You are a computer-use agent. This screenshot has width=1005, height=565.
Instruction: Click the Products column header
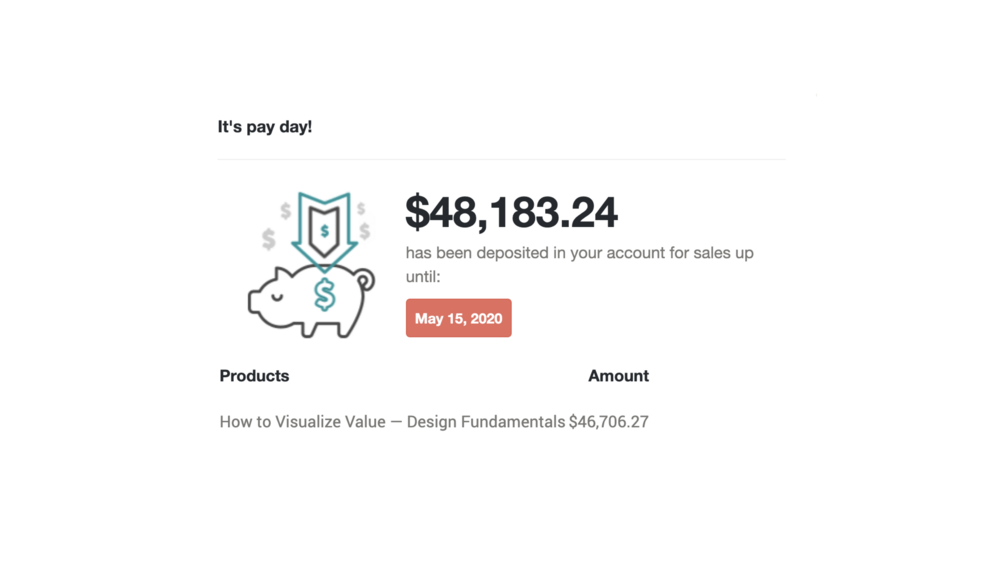[x=254, y=376]
